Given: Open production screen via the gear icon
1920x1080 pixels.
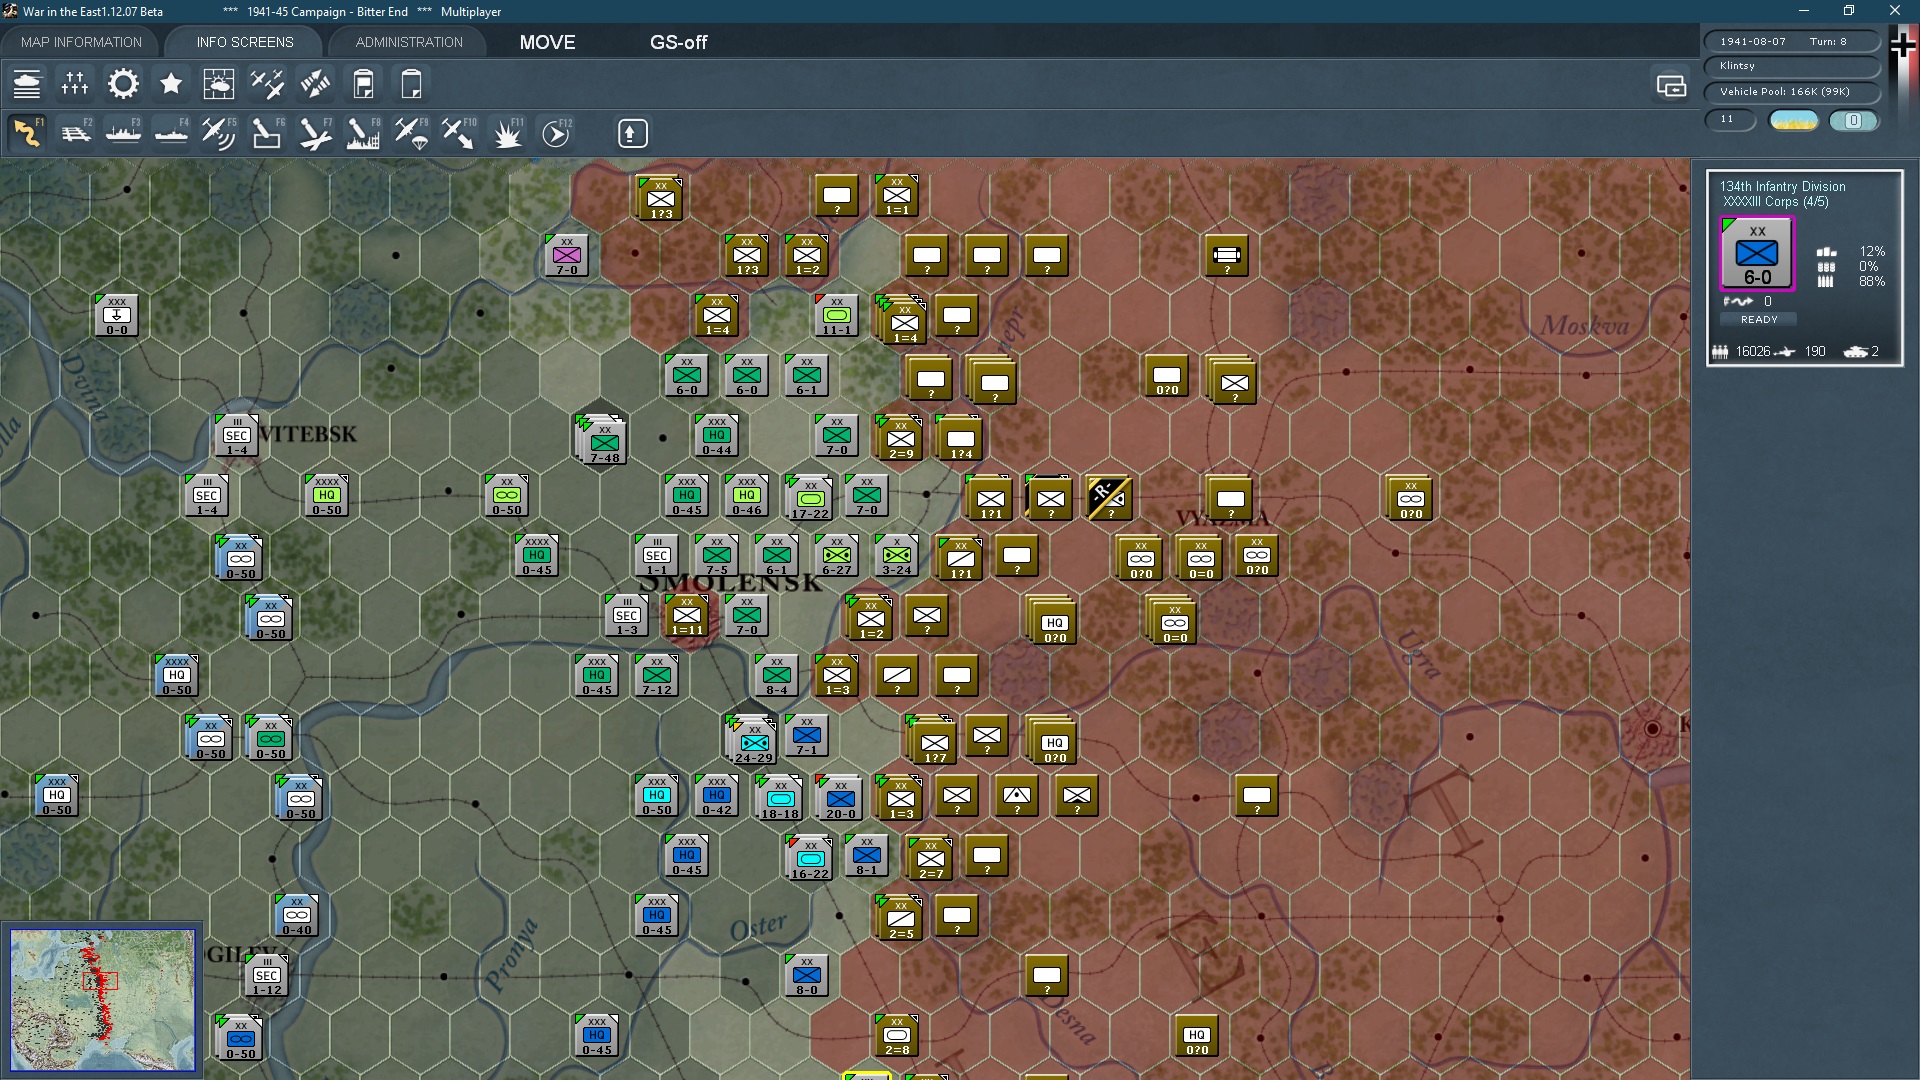Looking at the screenshot, I should pos(123,84).
